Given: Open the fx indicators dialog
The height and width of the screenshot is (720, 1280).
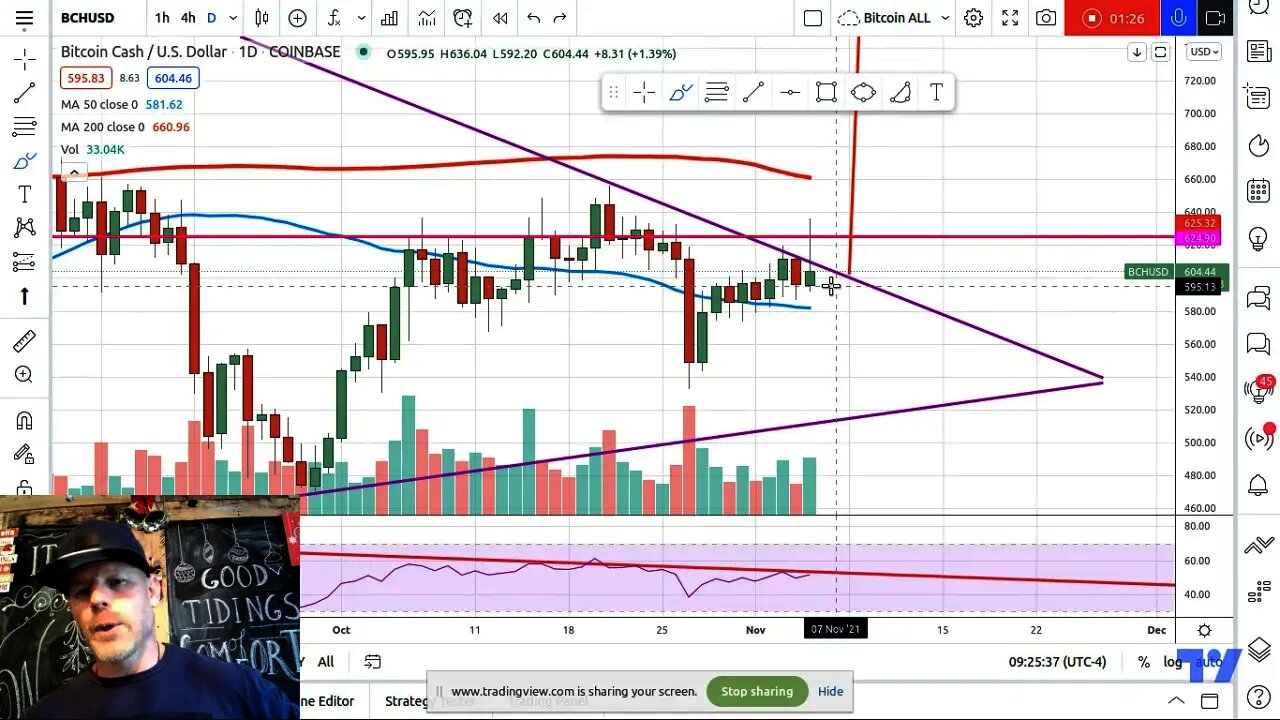Looking at the screenshot, I should (x=334, y=18).
